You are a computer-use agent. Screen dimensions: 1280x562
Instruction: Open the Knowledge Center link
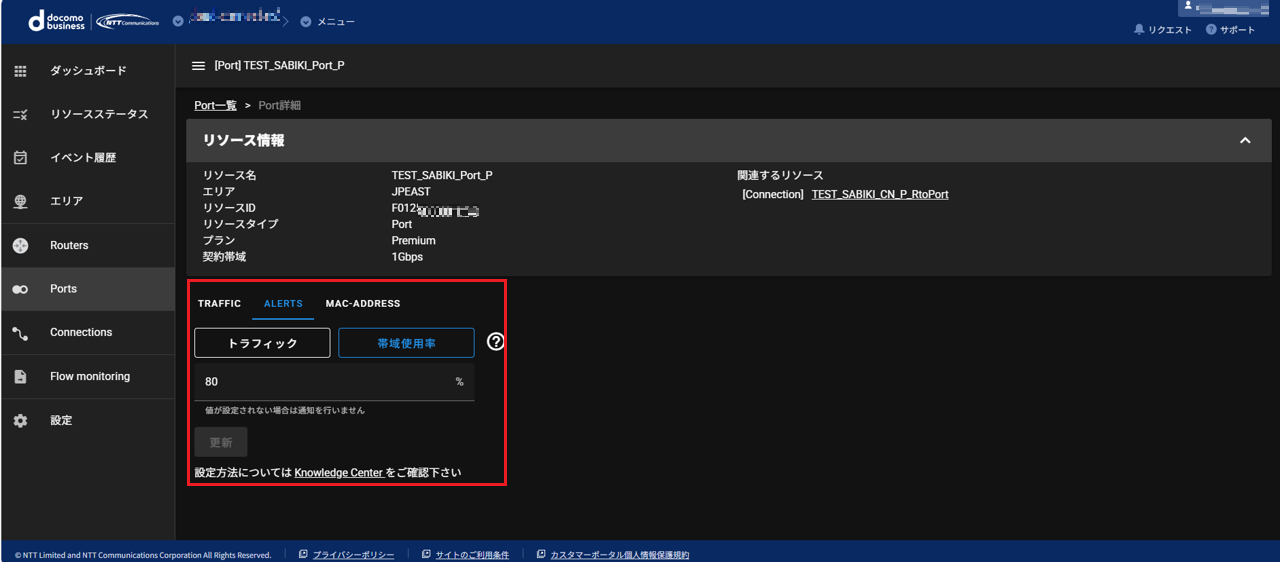(x=338, y=473)
